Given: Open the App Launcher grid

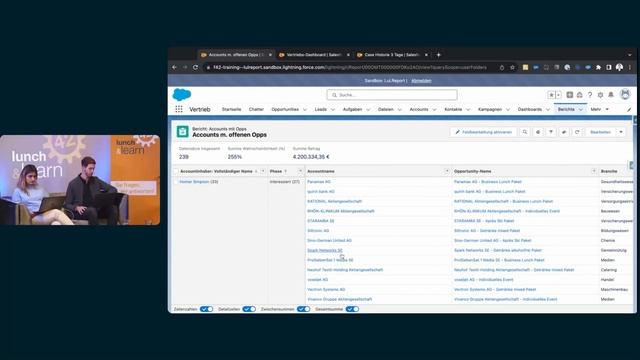Looking at the screenshot, I should tap(179, 109).
